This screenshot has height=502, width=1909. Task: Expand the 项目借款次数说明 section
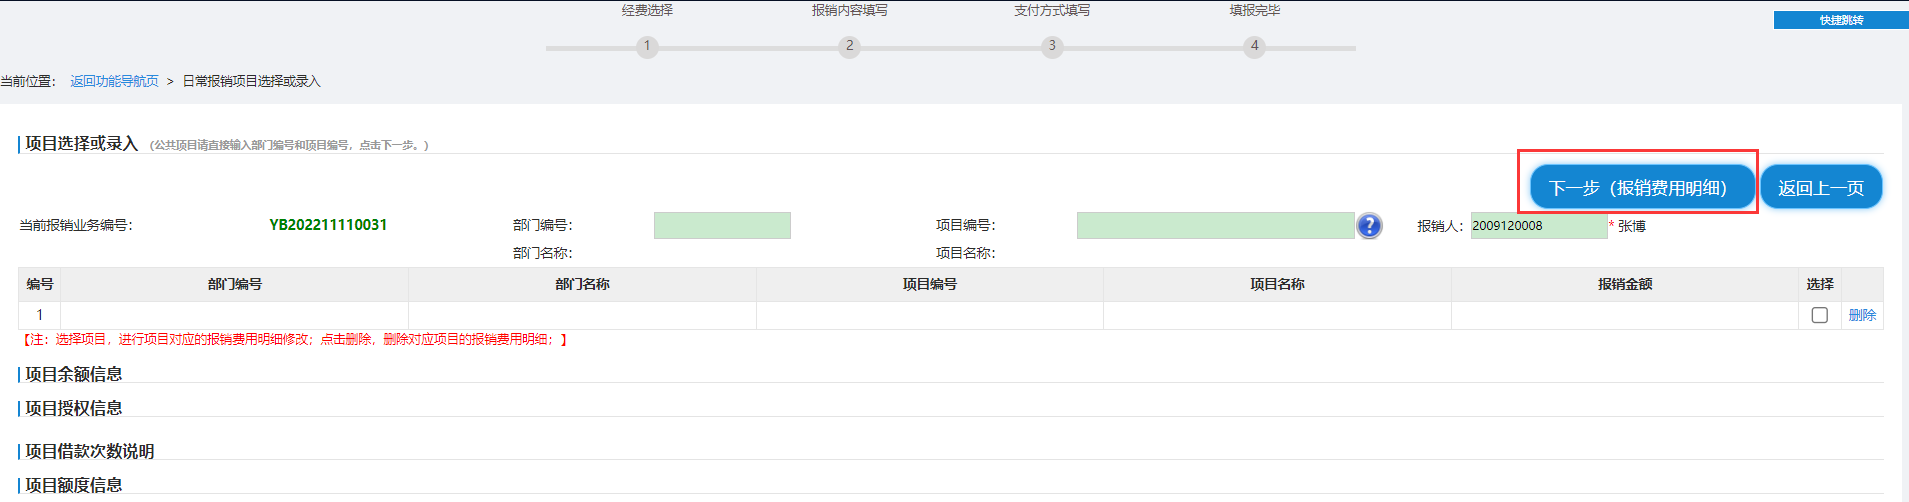(x=89, y=451)
